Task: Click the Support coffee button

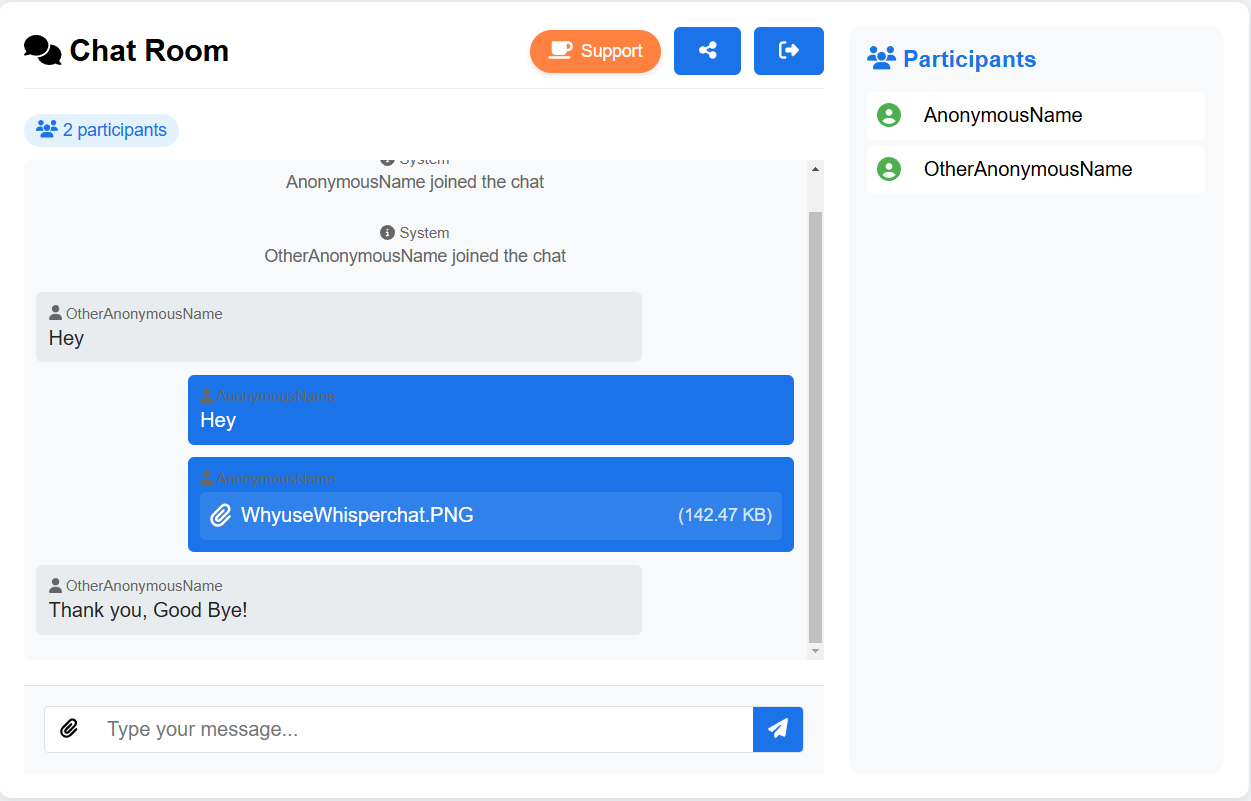Action: (x=595, y=51)
